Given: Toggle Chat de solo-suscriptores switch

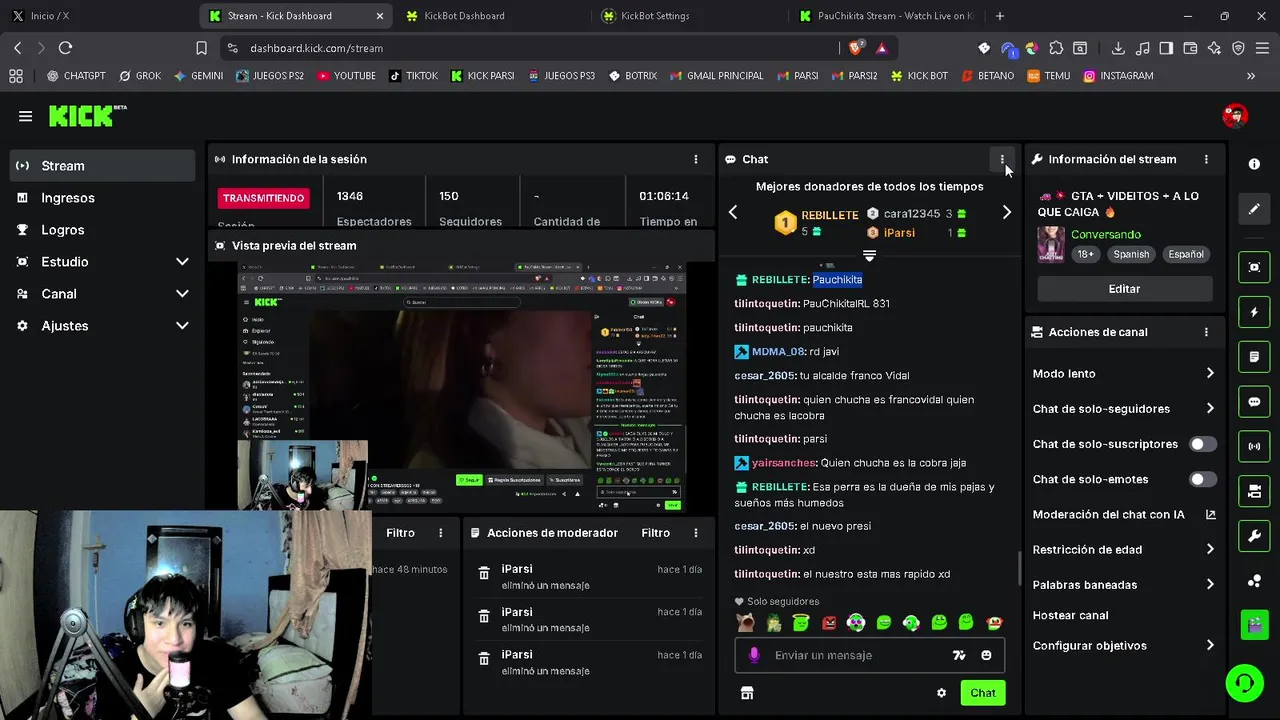Looking at the screenshot, I should [x=1202, y=444].
